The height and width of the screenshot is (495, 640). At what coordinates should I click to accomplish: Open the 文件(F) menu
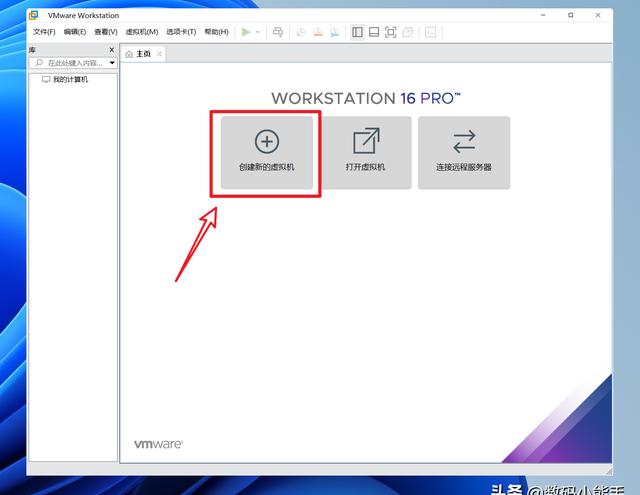click(44, 32)
